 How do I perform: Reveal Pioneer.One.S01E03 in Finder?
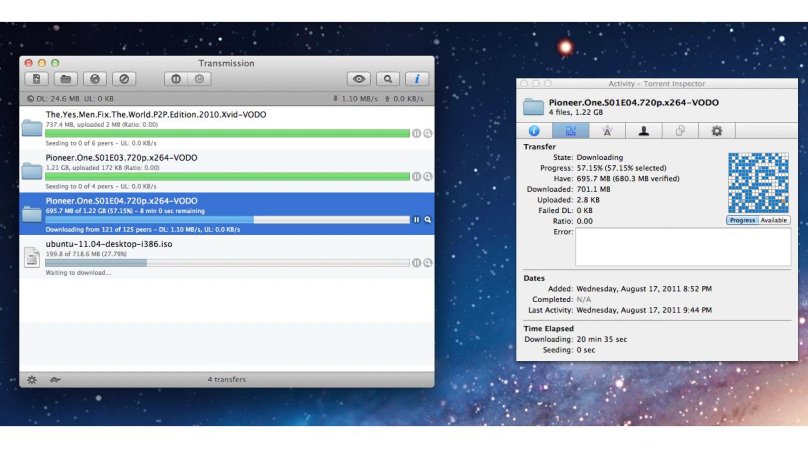(428, 177)
